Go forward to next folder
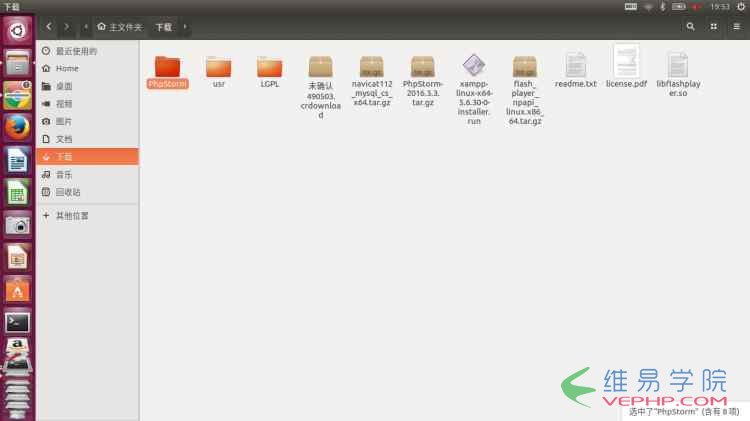750x421 pixels. tap(66, 27)
